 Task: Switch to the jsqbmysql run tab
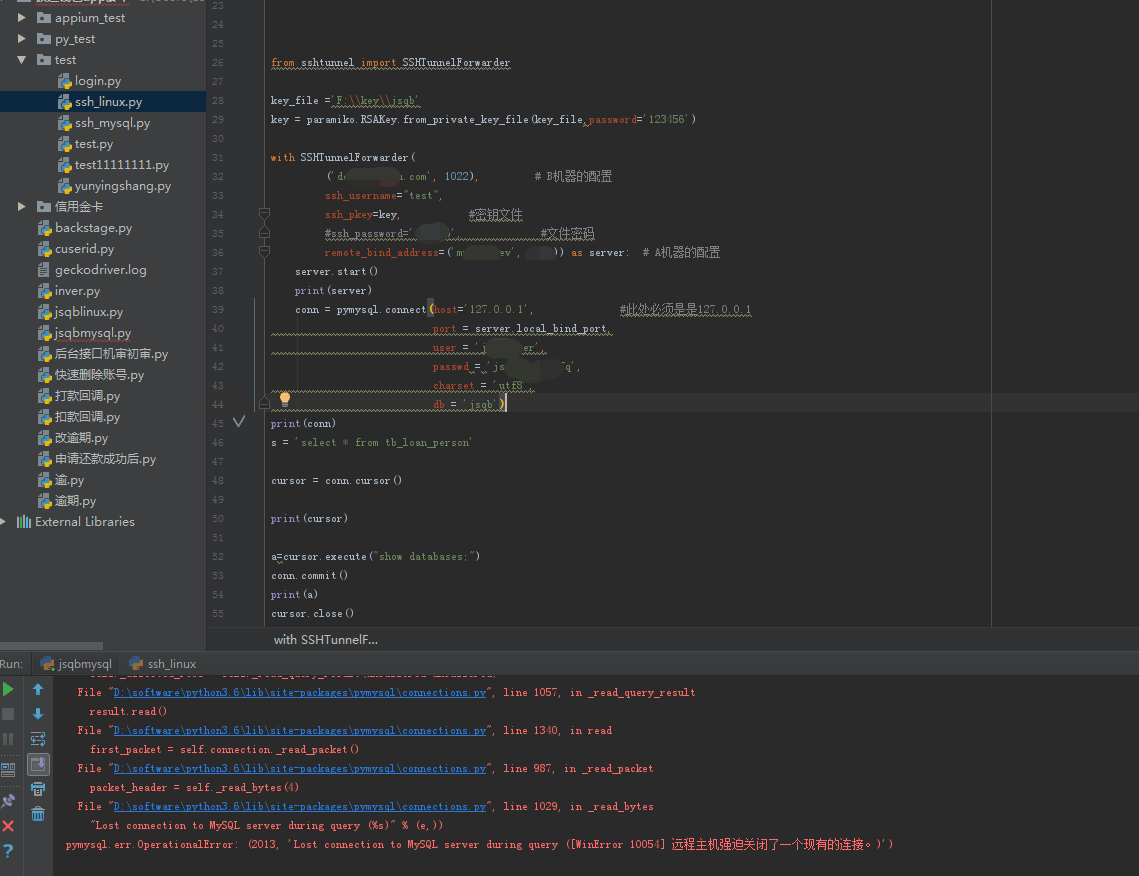click(77, 664)
